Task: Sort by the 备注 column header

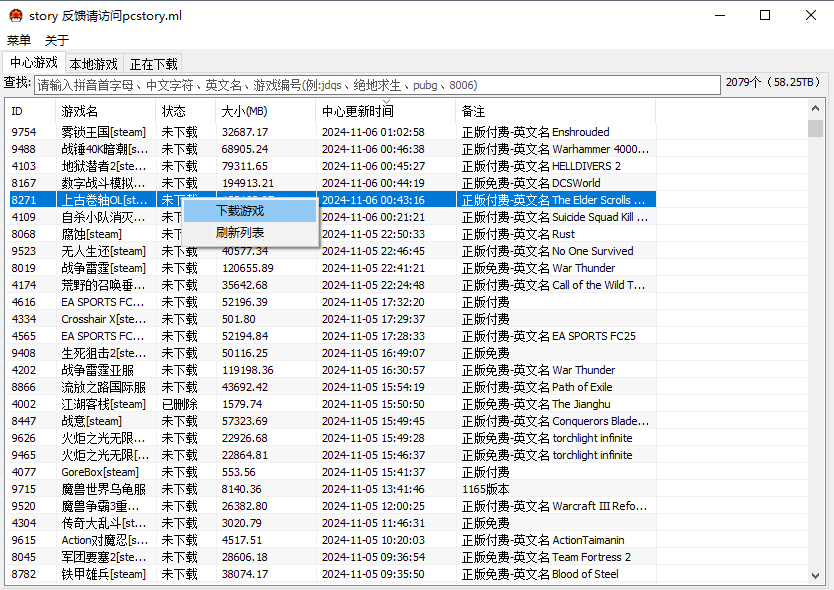Action: [x=556, y=111]
